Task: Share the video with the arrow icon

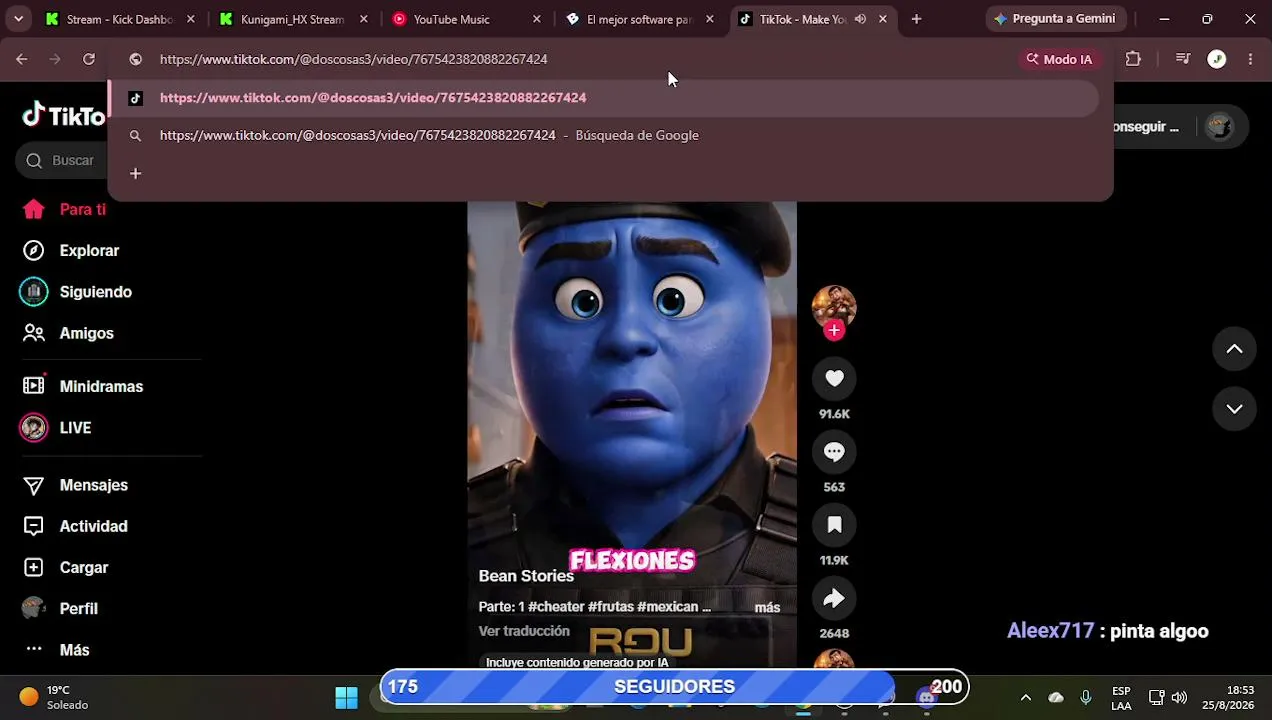Action: click(834, 598)
